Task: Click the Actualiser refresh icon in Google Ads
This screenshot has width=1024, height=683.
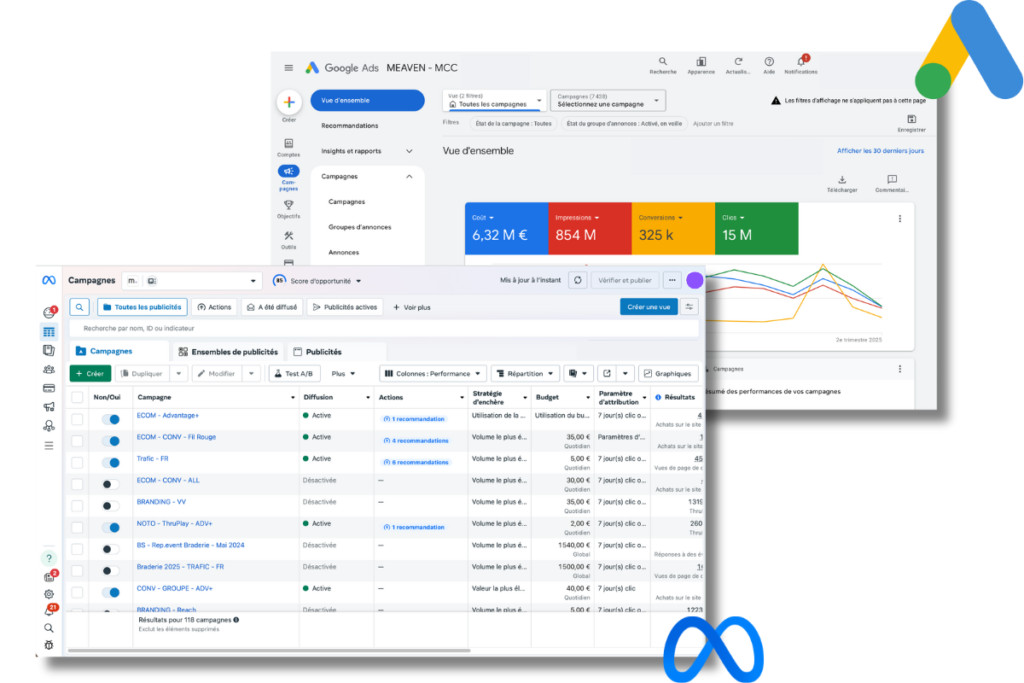Action: (738, 62)
